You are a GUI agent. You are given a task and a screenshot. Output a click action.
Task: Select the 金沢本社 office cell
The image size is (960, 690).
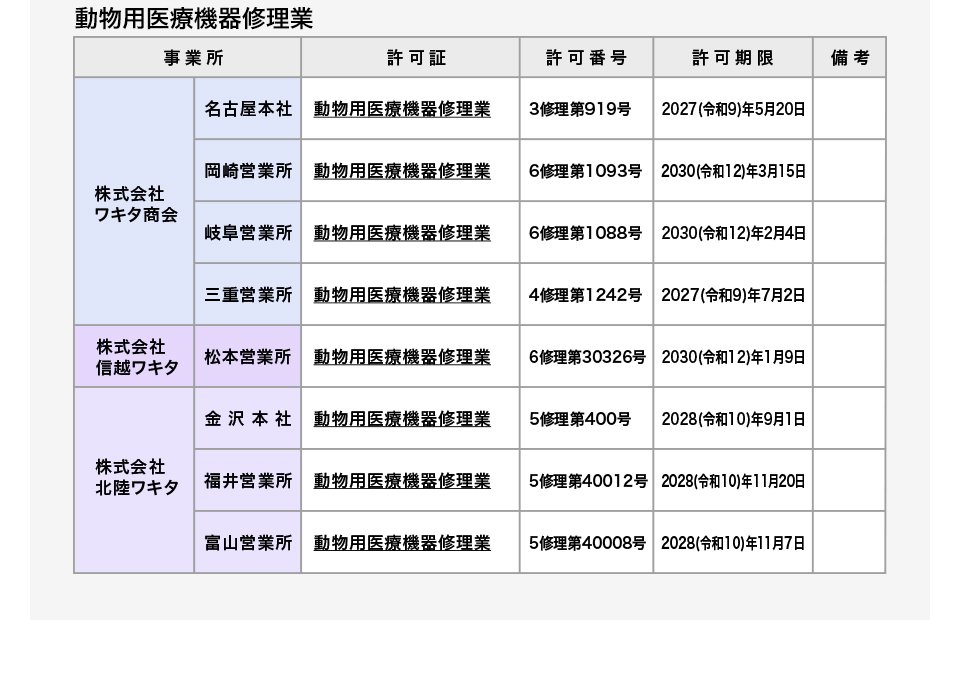click(248, 419)
